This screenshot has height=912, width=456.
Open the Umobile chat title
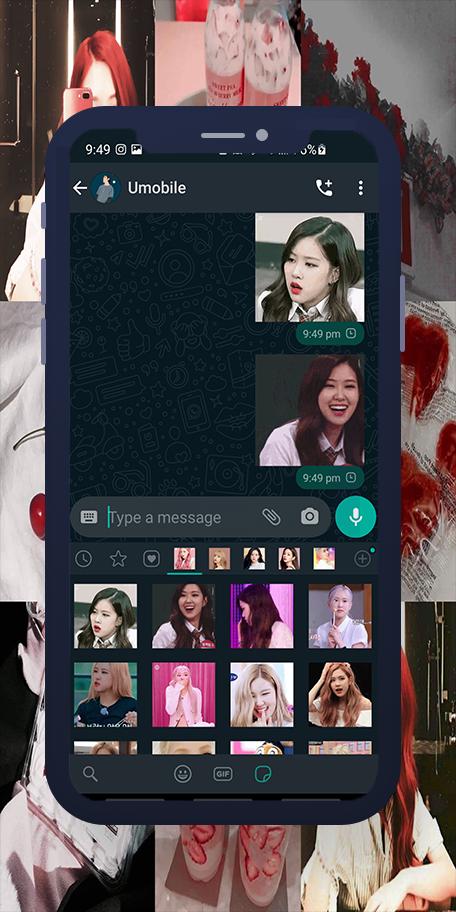pos(157,188)
